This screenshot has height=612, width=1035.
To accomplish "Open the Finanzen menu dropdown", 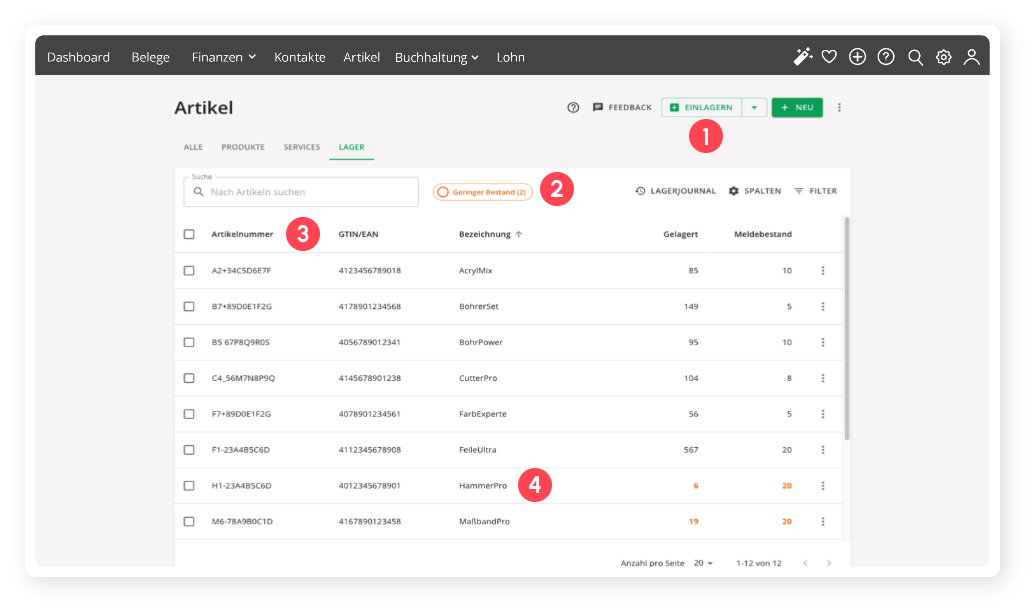I will coord(224,57).
